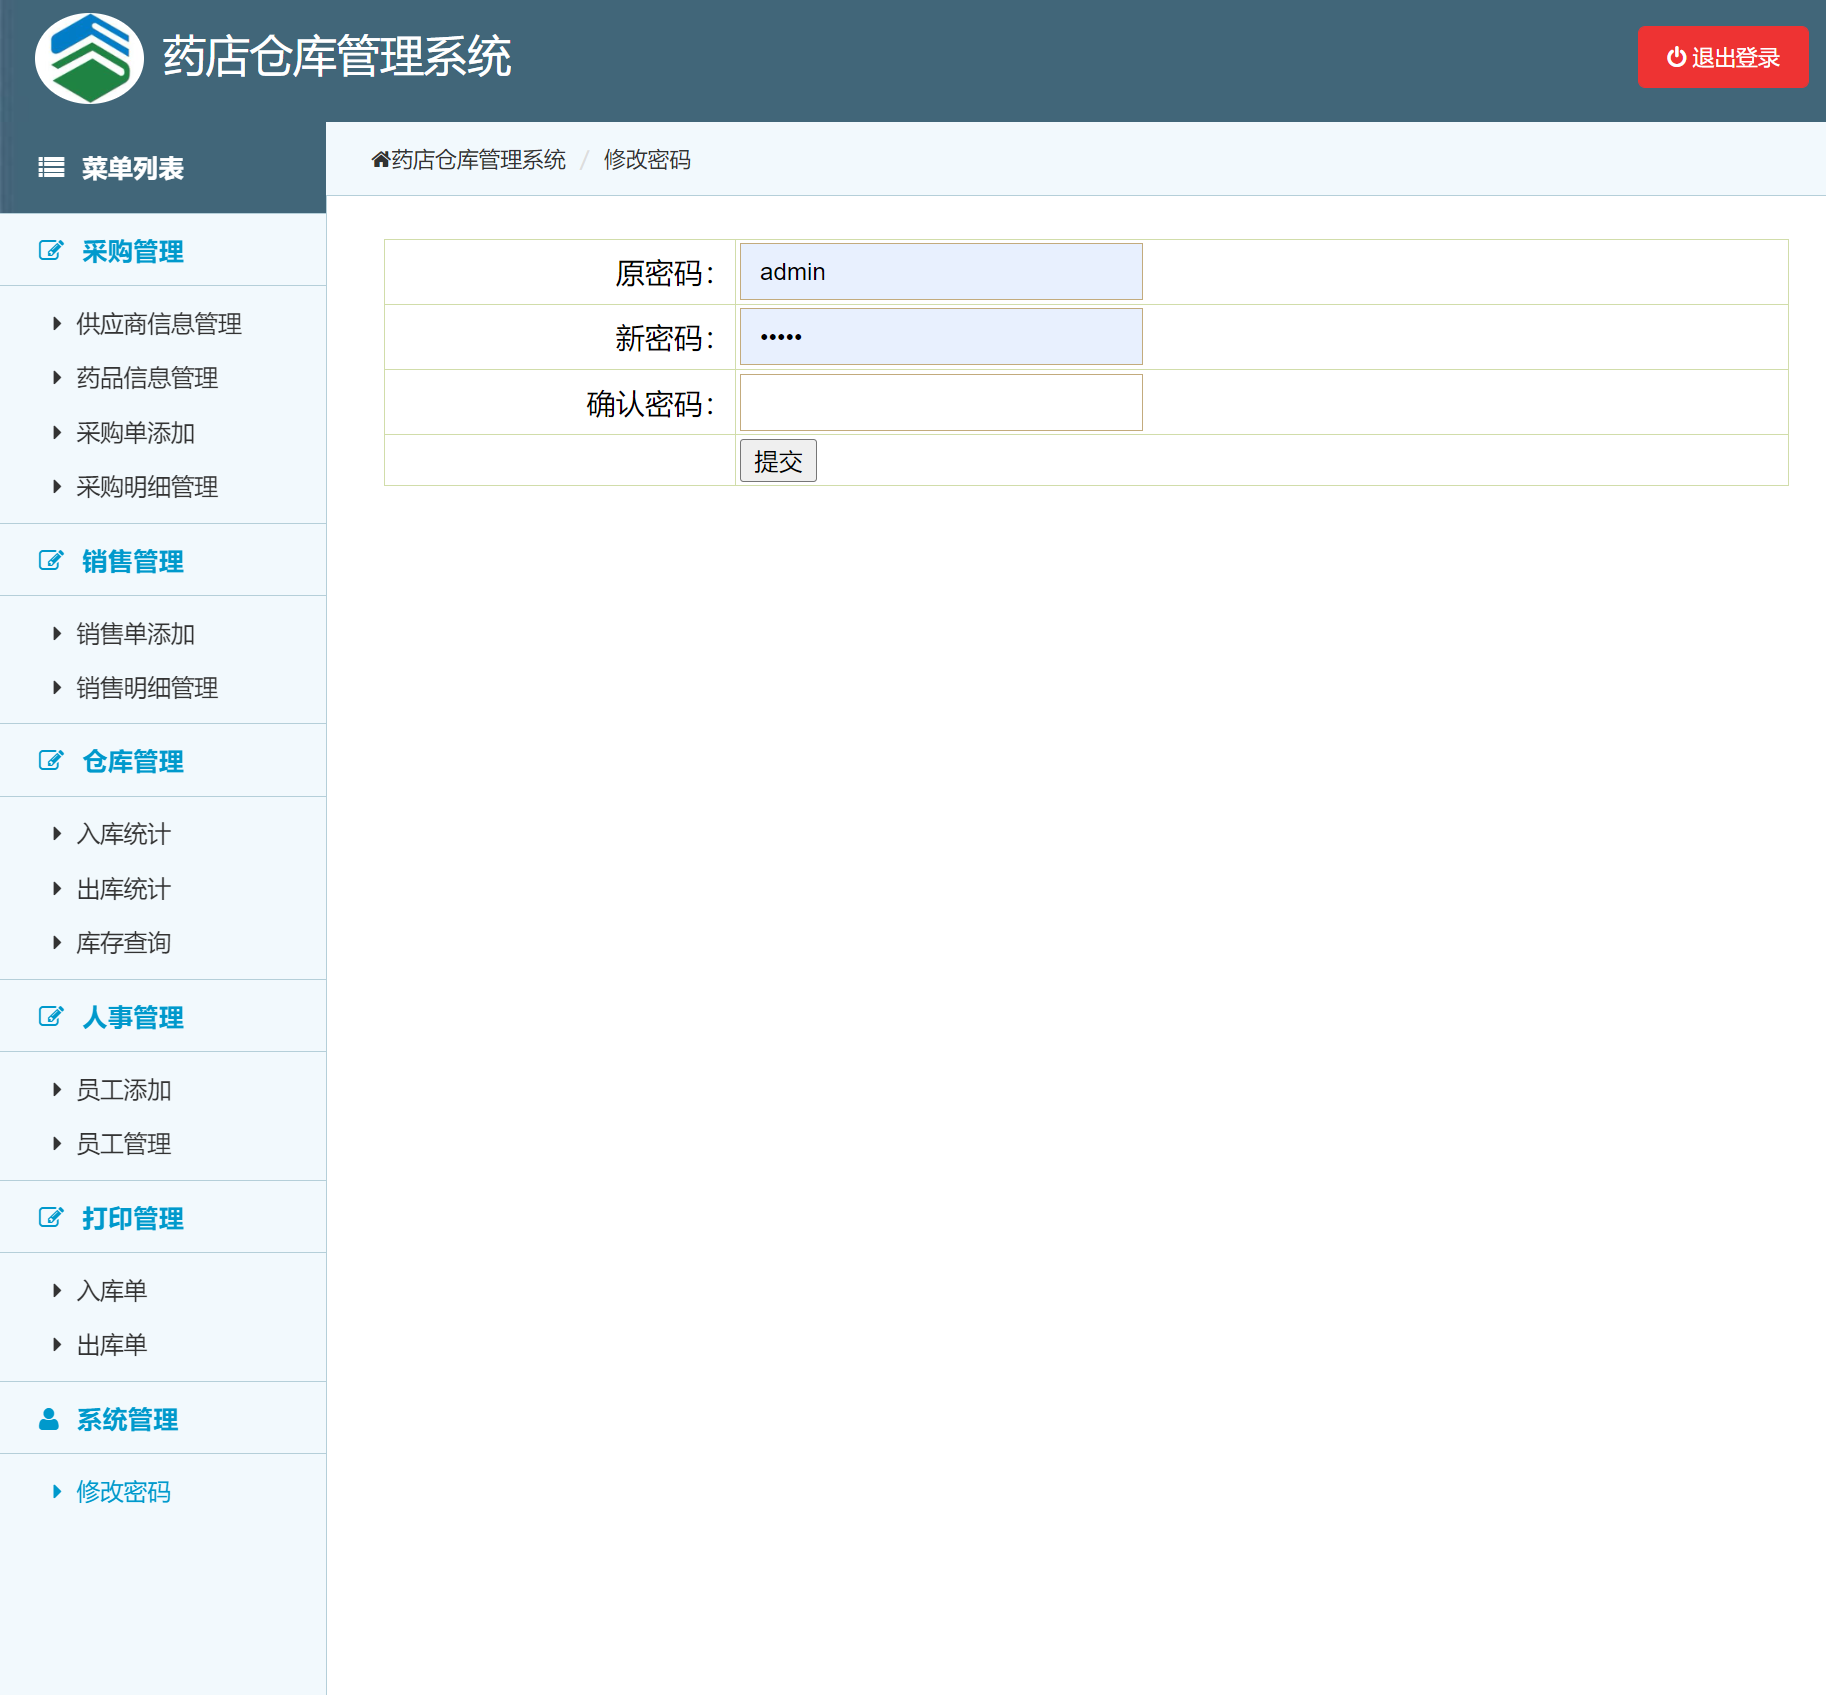The image size is (1826, 1695).
Task: Expand the arrow beside 采购单添加
Action: click(x=56, y=432)
